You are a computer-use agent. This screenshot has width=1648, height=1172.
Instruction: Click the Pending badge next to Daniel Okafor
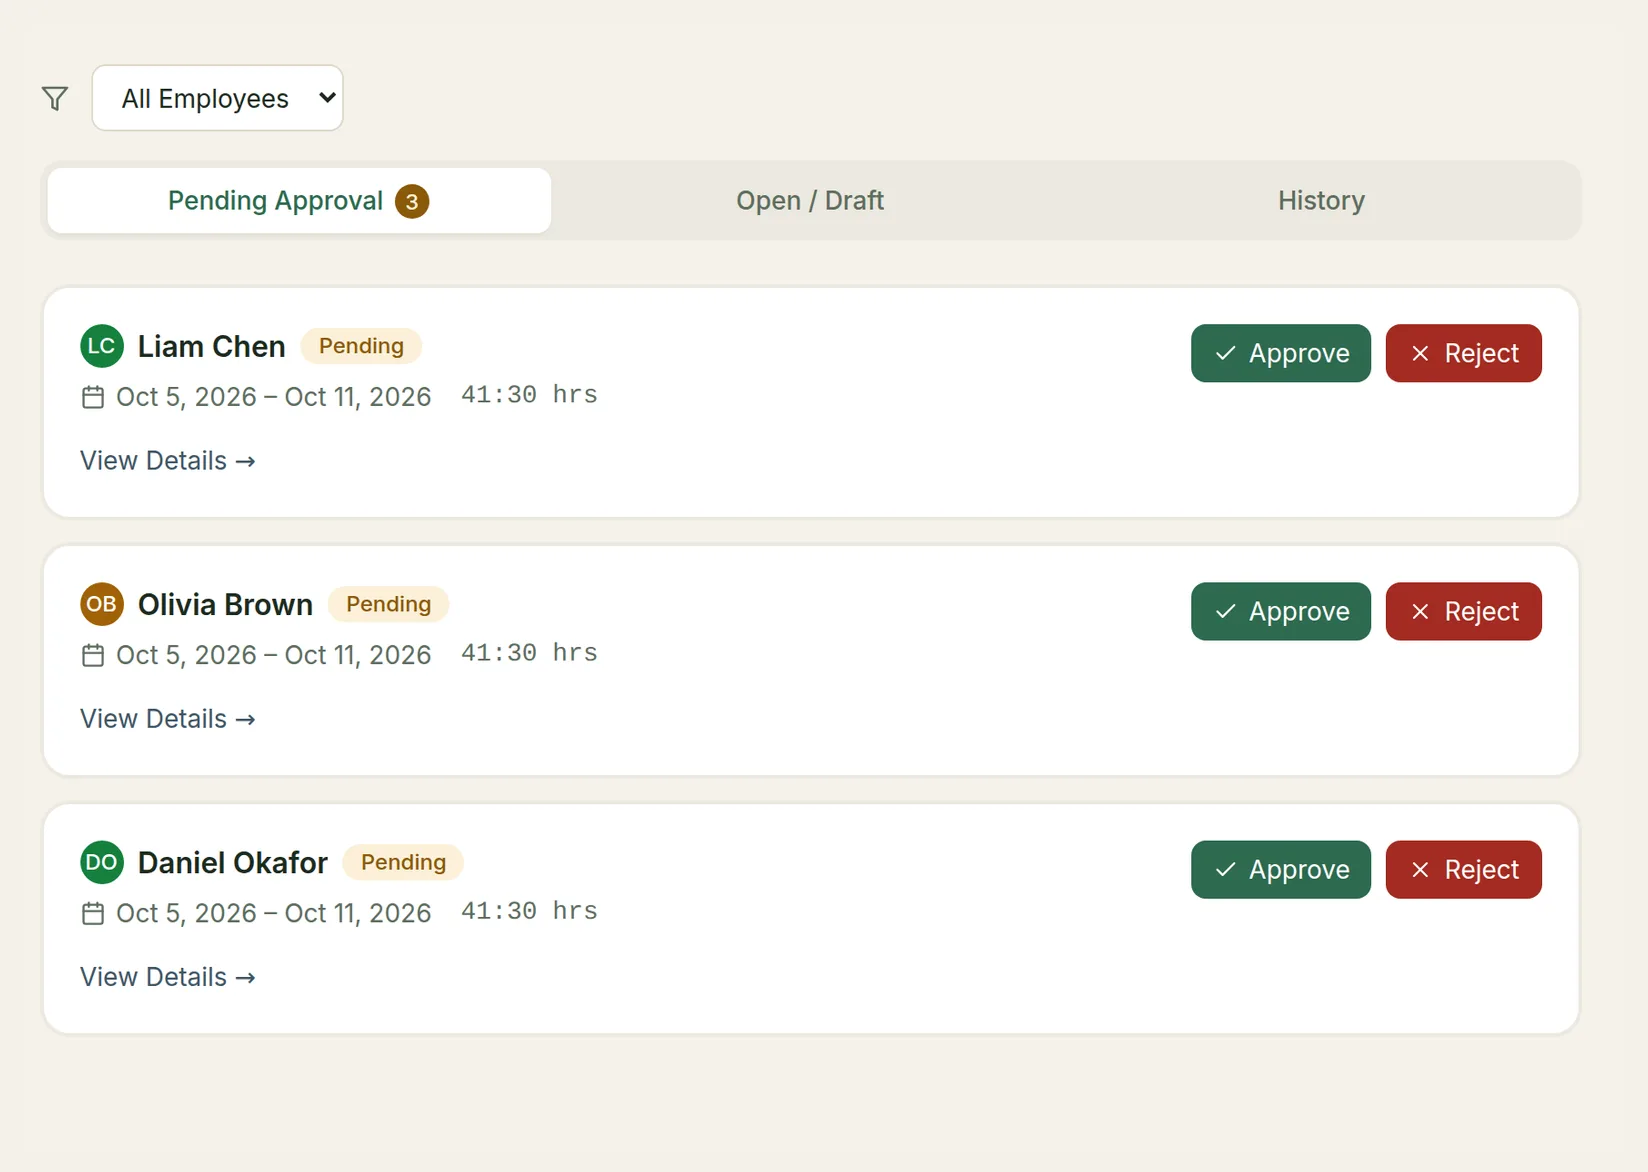(403, 862)
